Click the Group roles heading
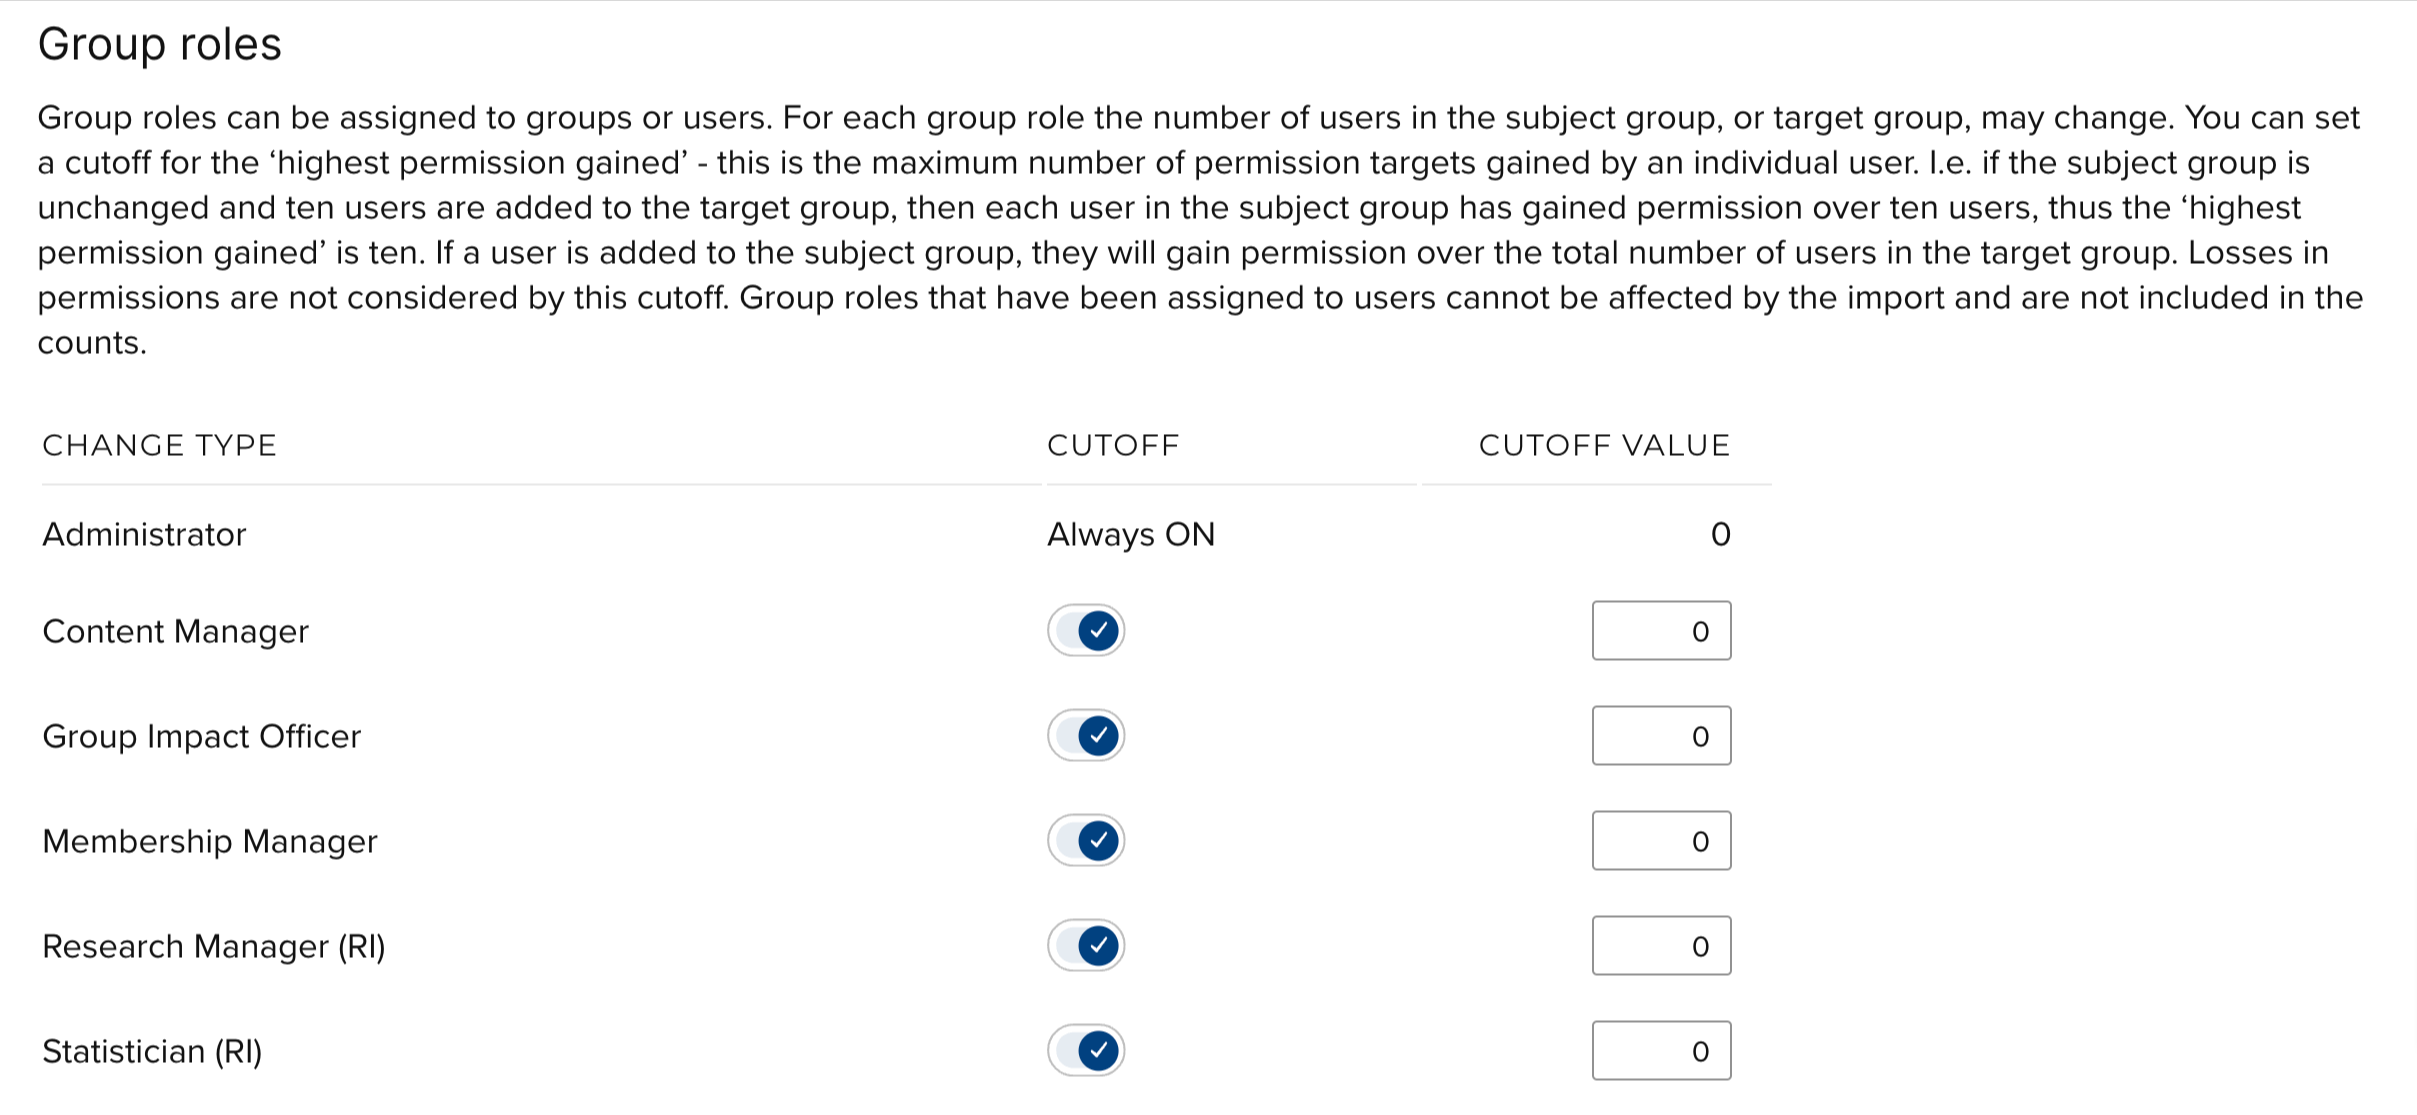 [160, 44]
